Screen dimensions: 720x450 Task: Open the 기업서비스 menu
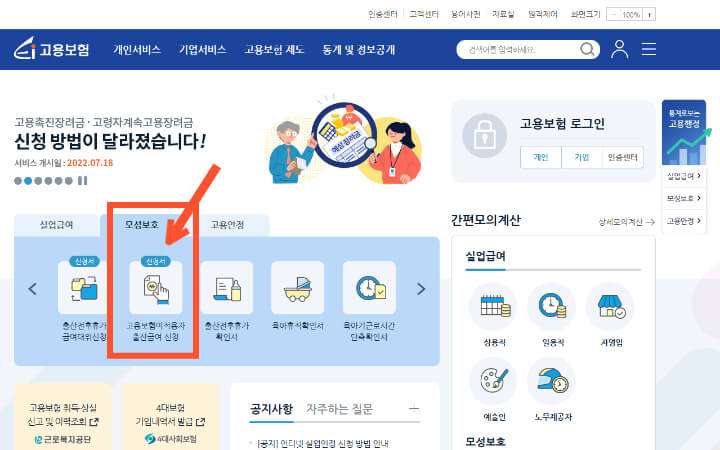pyautogui.click(x=202, y=50)
